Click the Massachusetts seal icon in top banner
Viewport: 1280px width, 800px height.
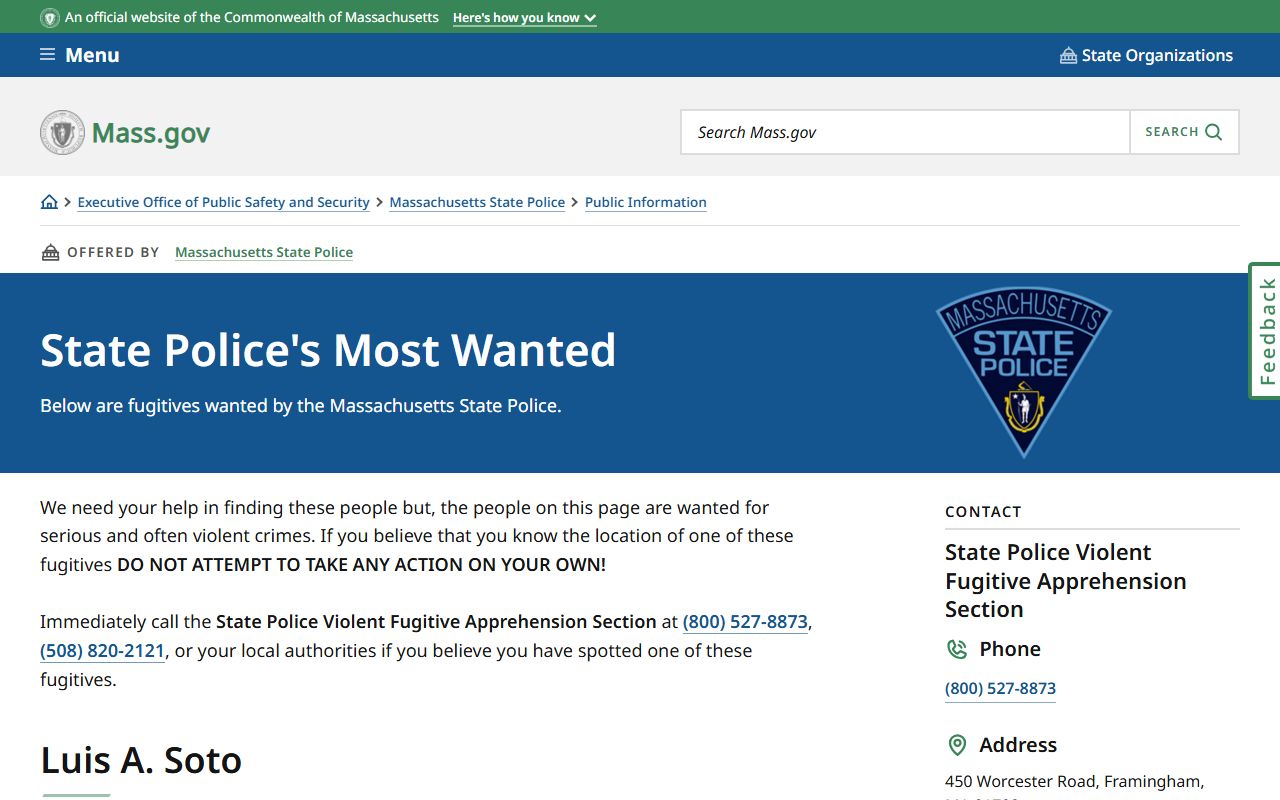point(50,18)
